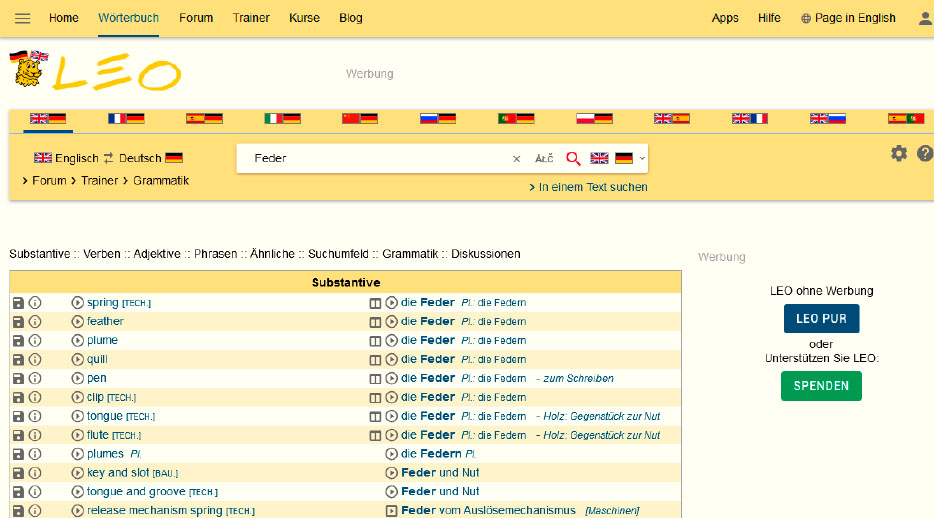Select English-Russian dictionary flag pair
The image size is (934, 518).
click(828, 118)
